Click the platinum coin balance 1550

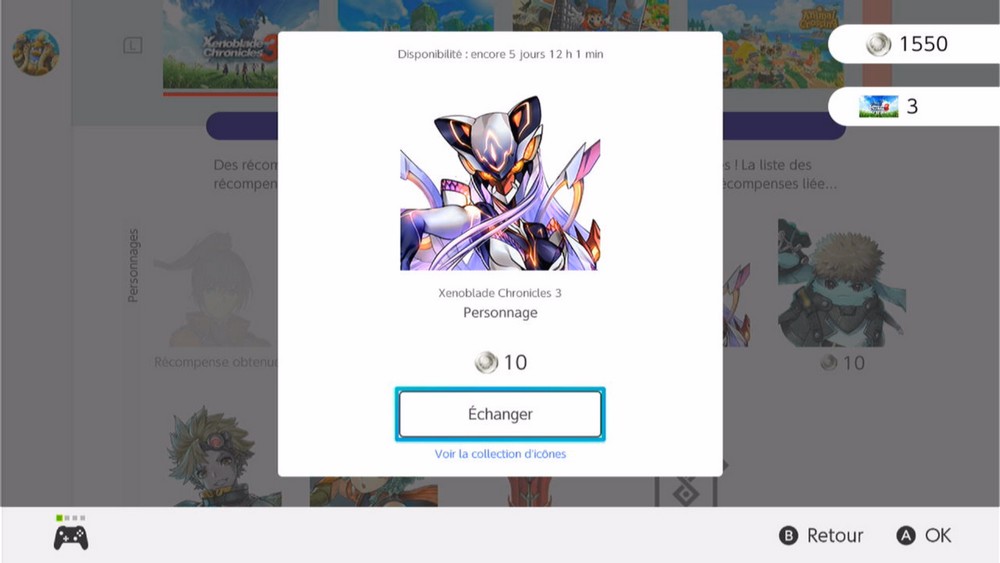[913, 44]
